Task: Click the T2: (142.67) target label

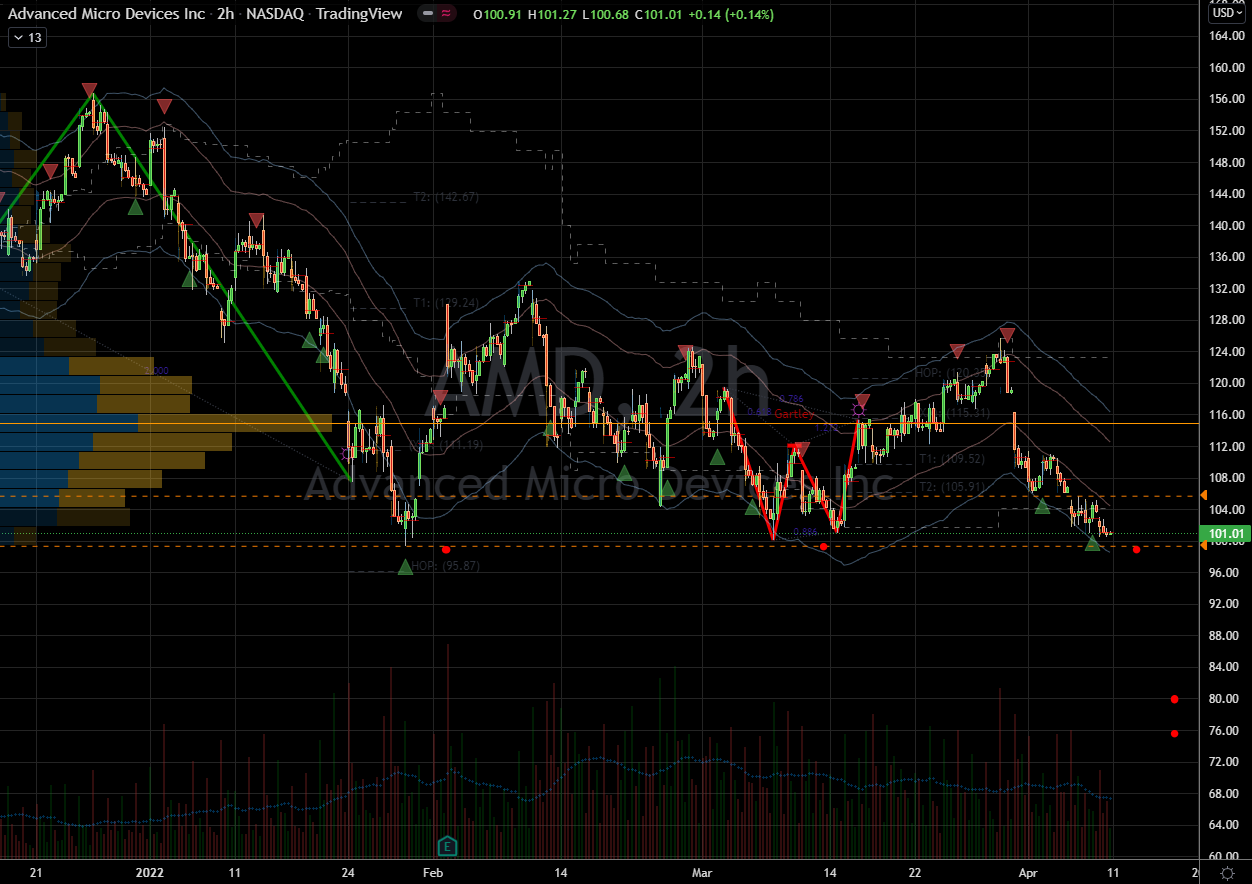Action: 446,197
